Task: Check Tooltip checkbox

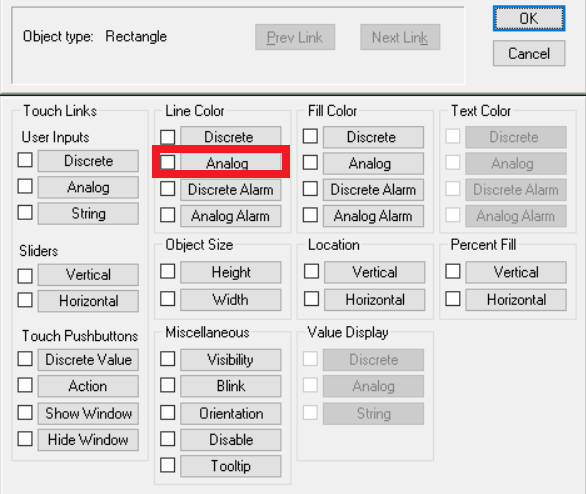Action: coord(167,465)
